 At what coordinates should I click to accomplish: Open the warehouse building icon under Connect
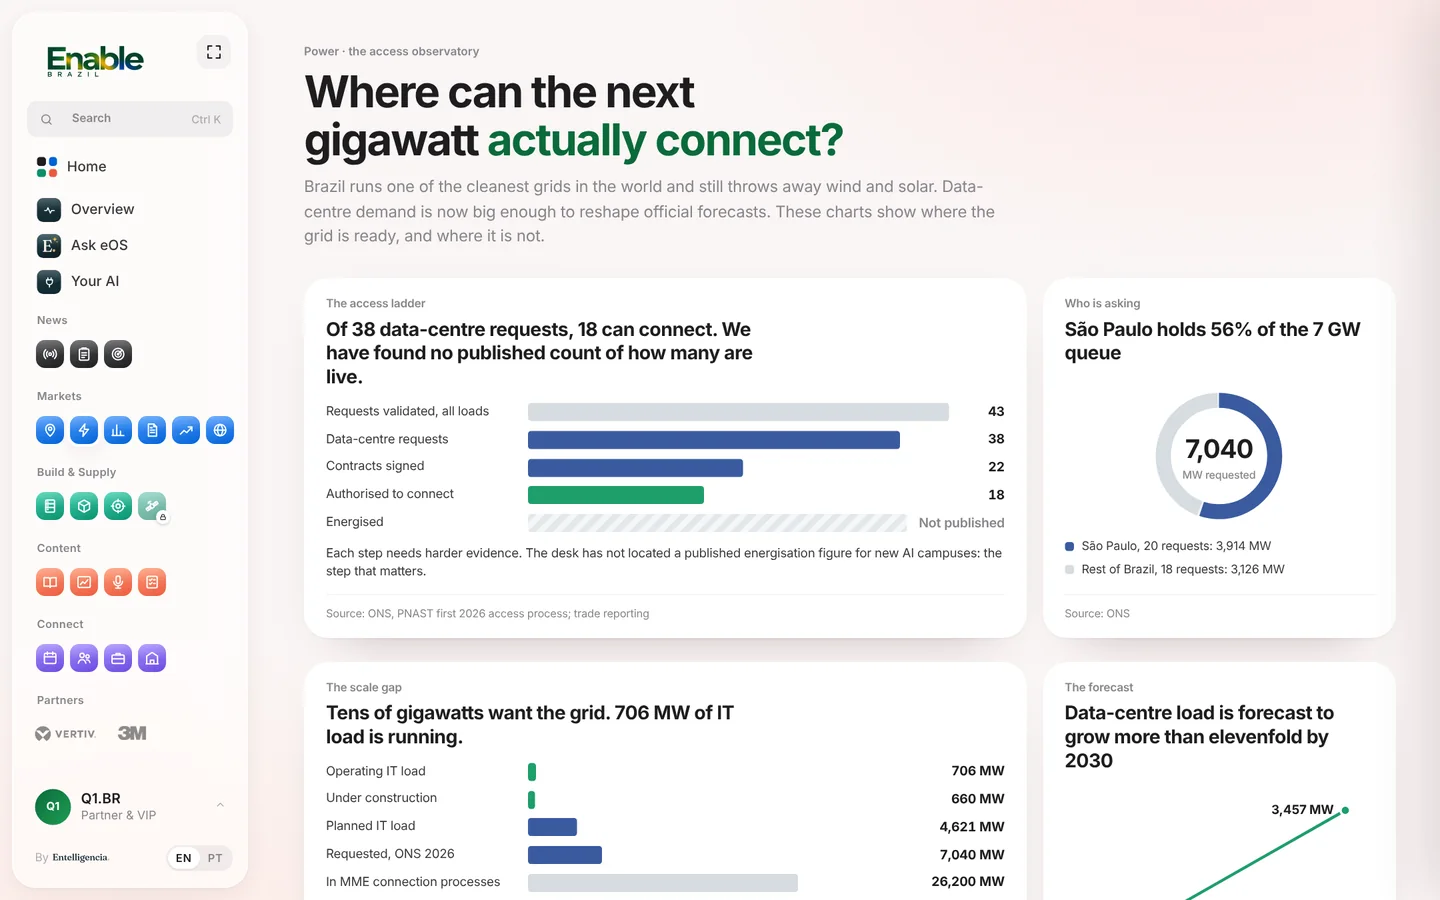pos(152,658)
